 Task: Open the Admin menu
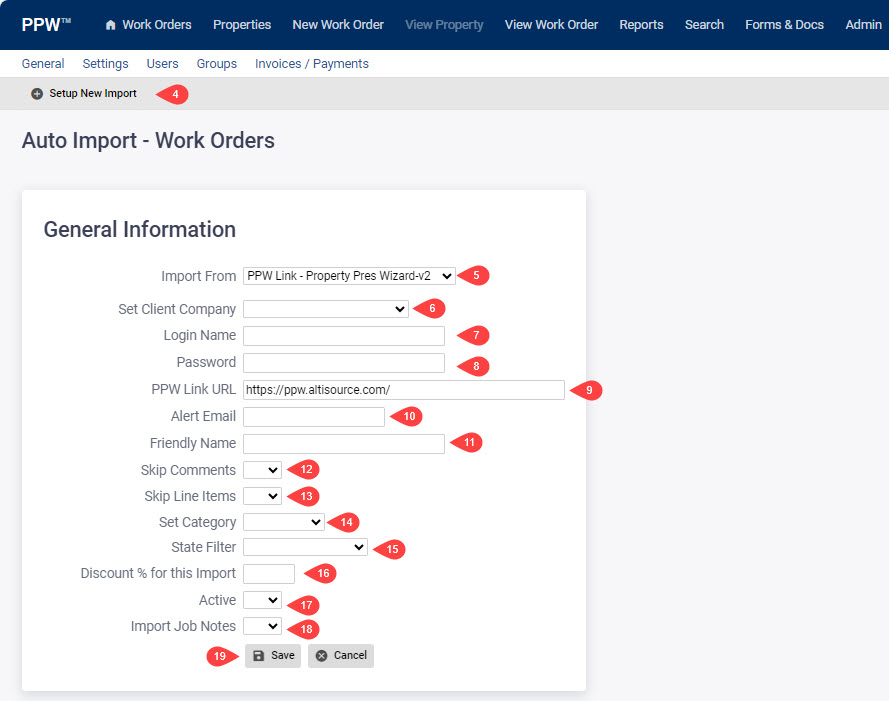tap(863, 24)
